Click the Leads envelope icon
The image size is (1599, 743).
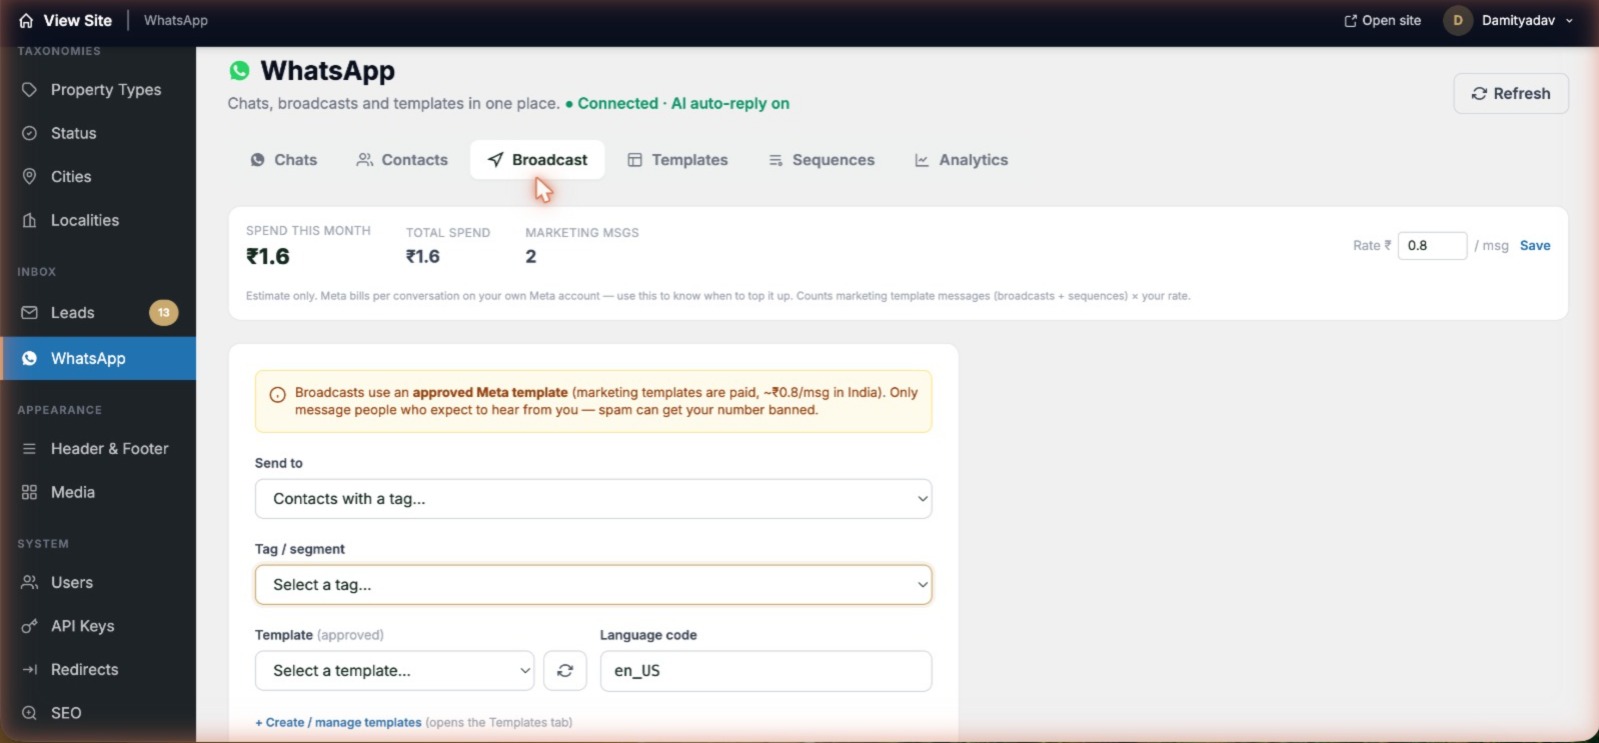point(30,312)
